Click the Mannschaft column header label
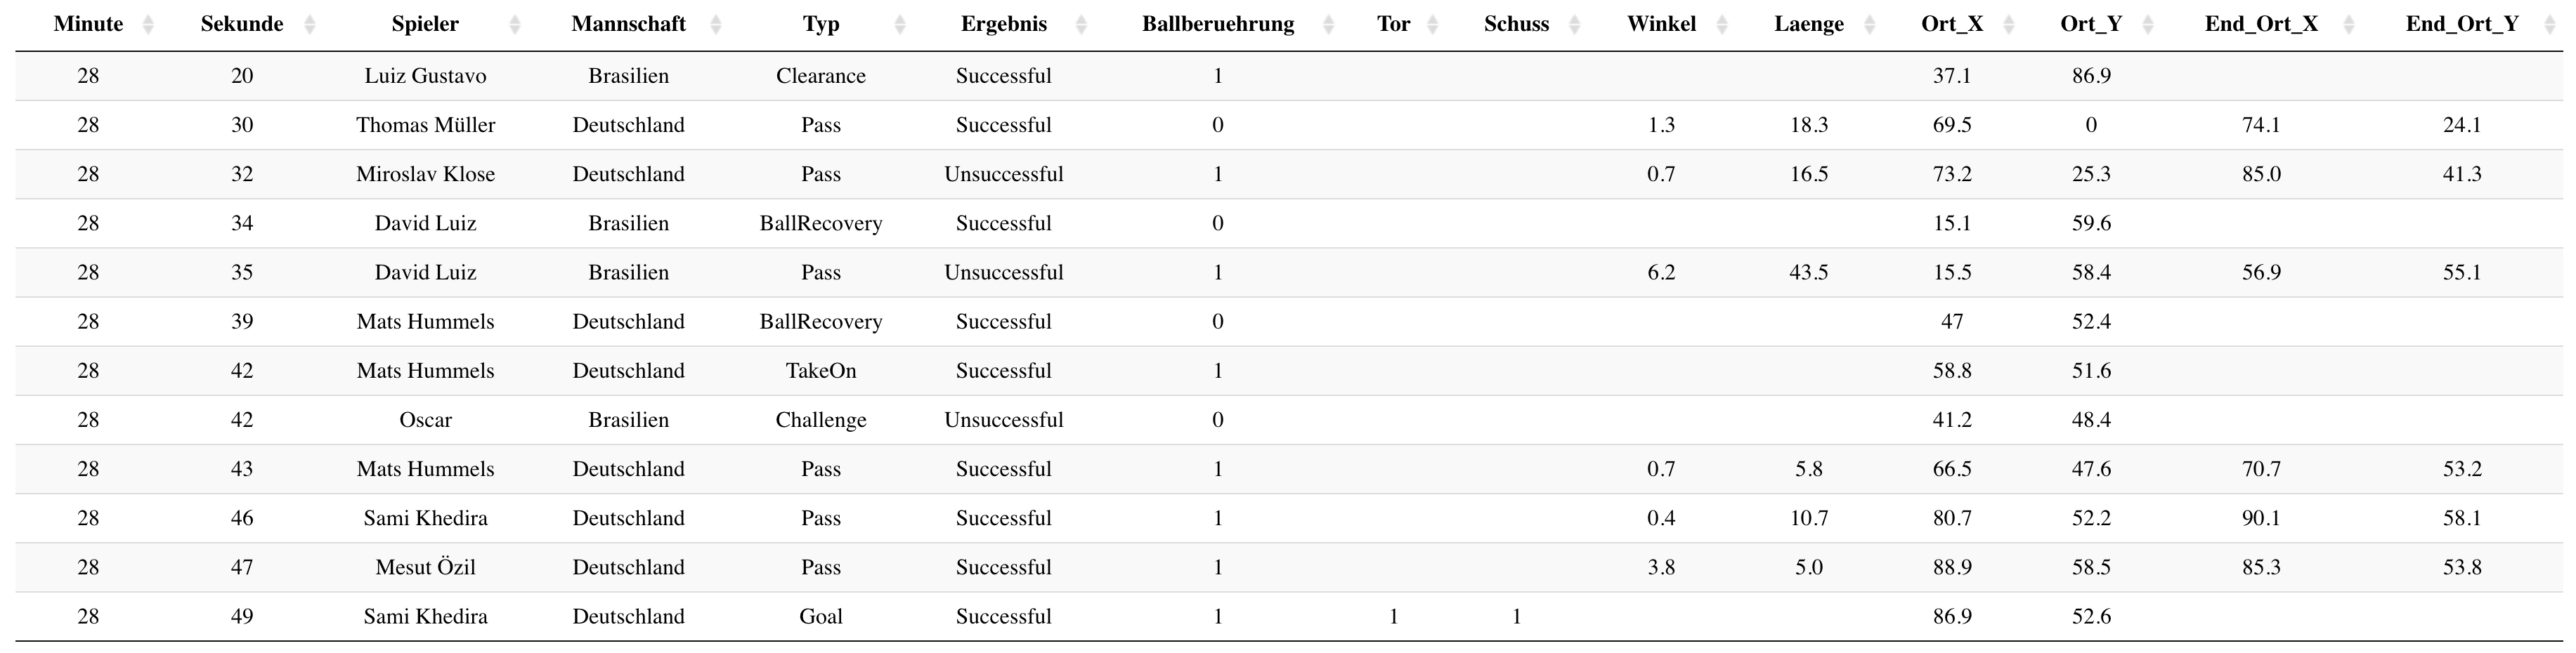 (x=628, y=25)
